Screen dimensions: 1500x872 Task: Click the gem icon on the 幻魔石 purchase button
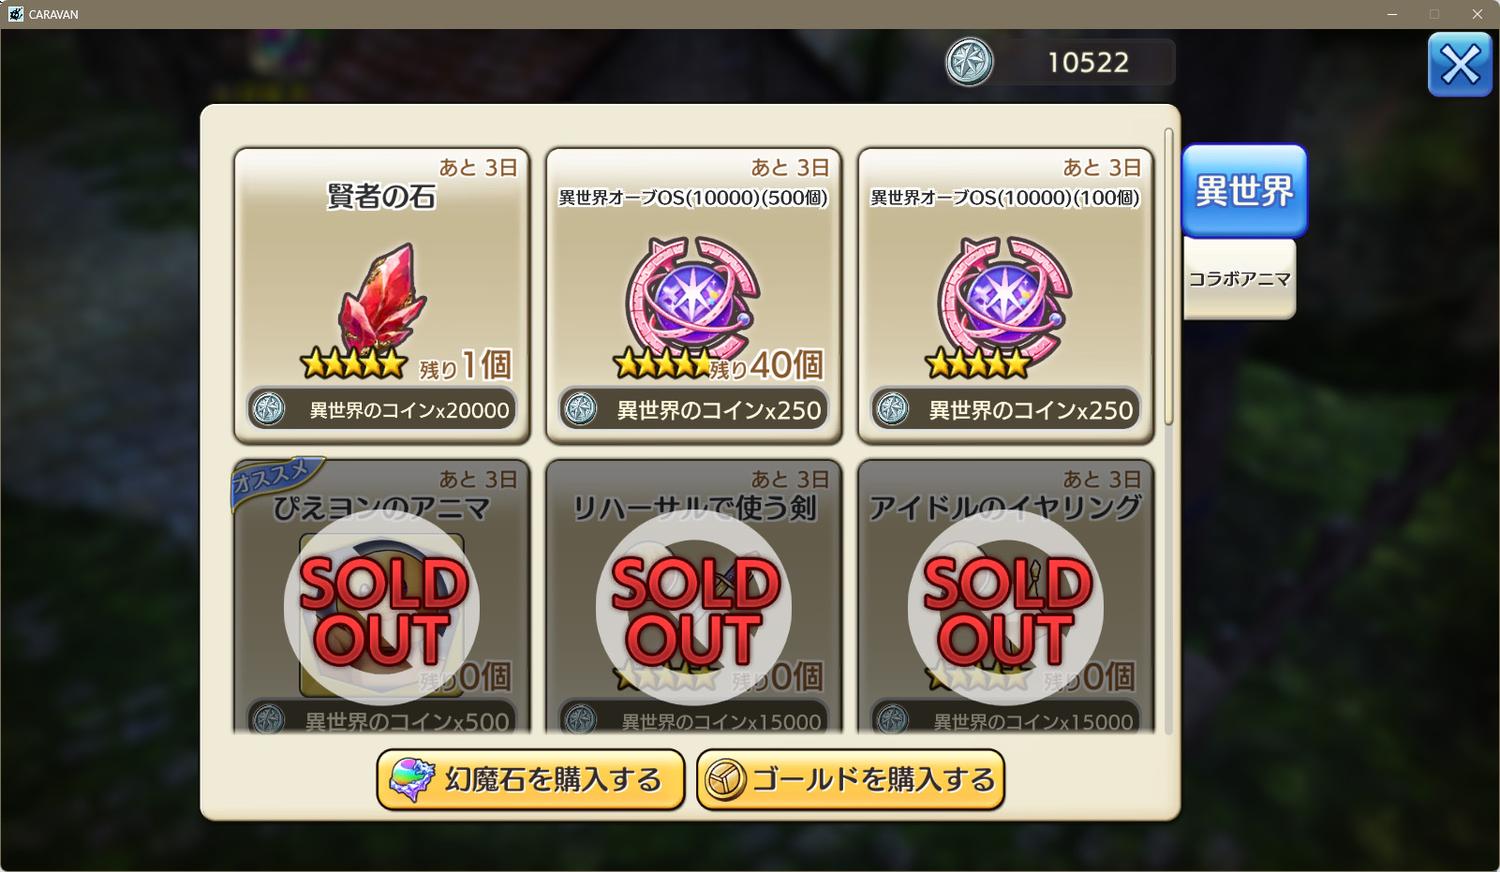pyautogui.click(x=412, y=780)
